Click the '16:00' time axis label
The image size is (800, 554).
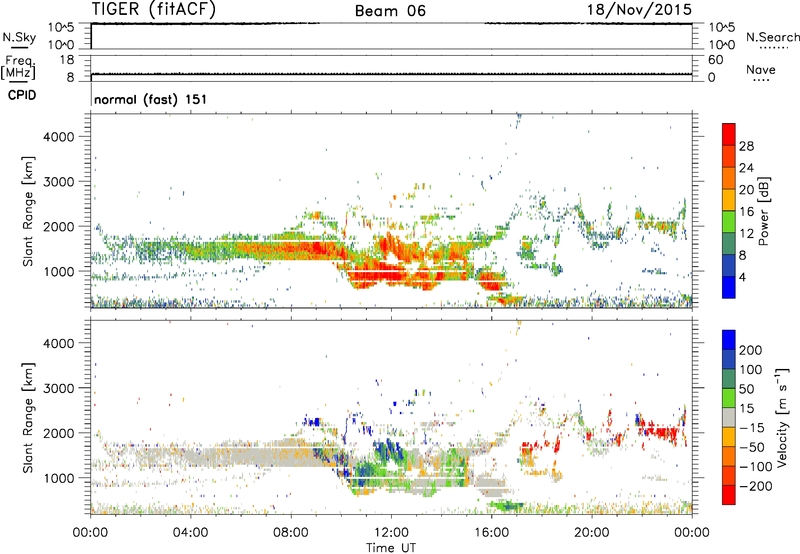tap(491, 533)
